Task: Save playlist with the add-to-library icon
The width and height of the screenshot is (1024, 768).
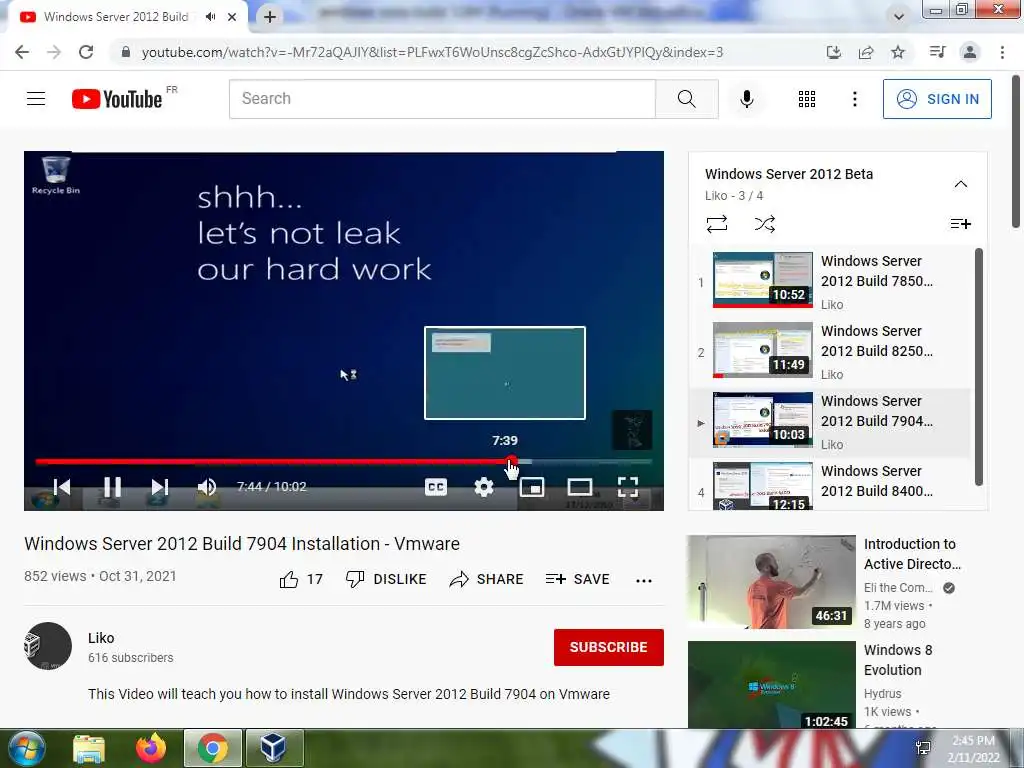Action: [x=961, y=224]
